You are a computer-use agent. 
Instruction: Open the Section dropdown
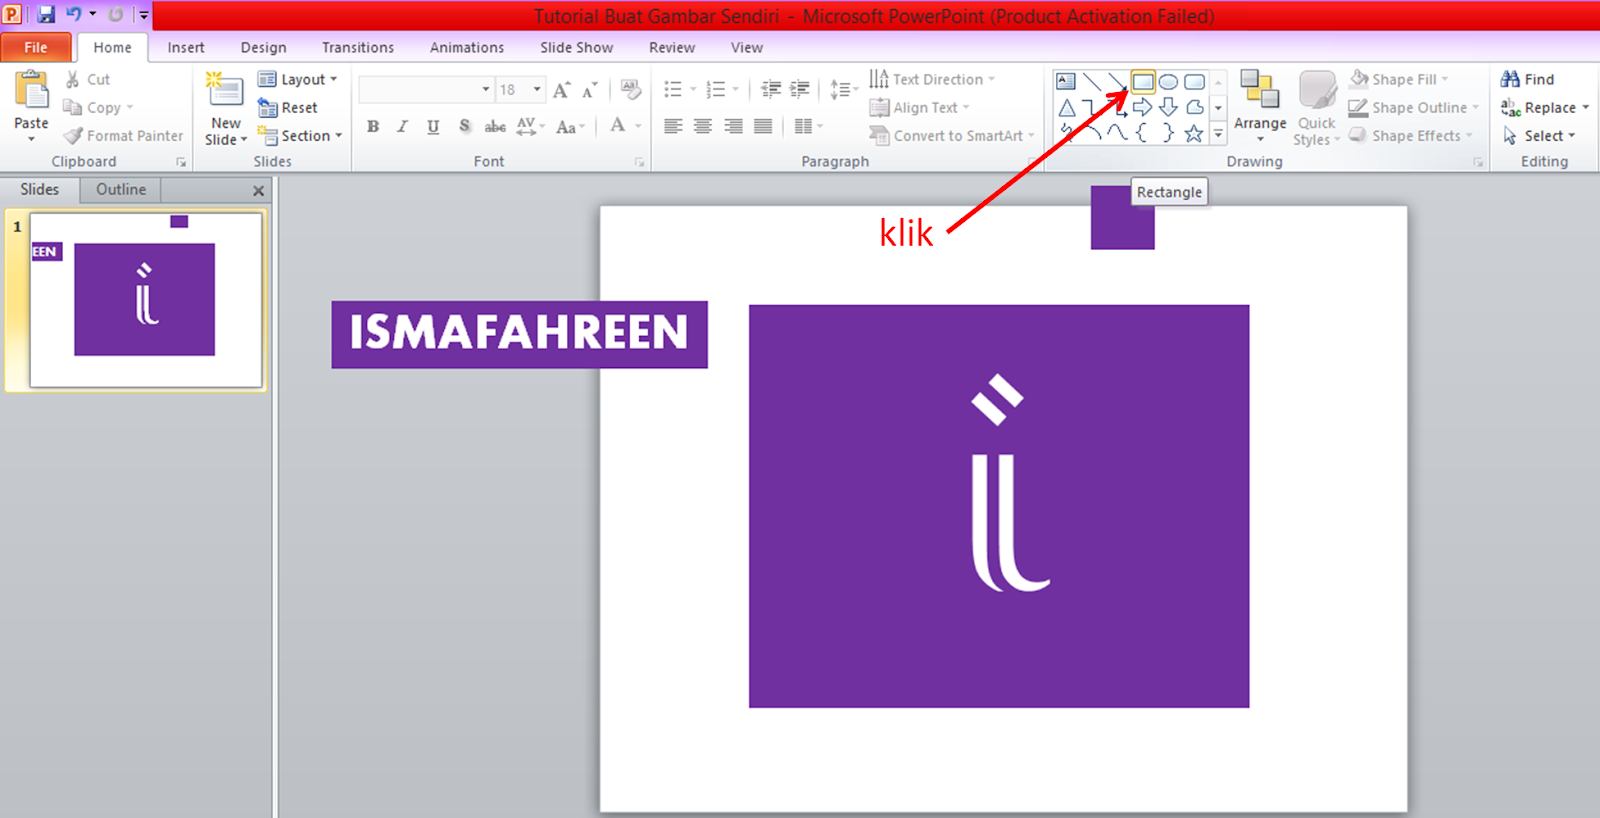[x=300, y=135]
